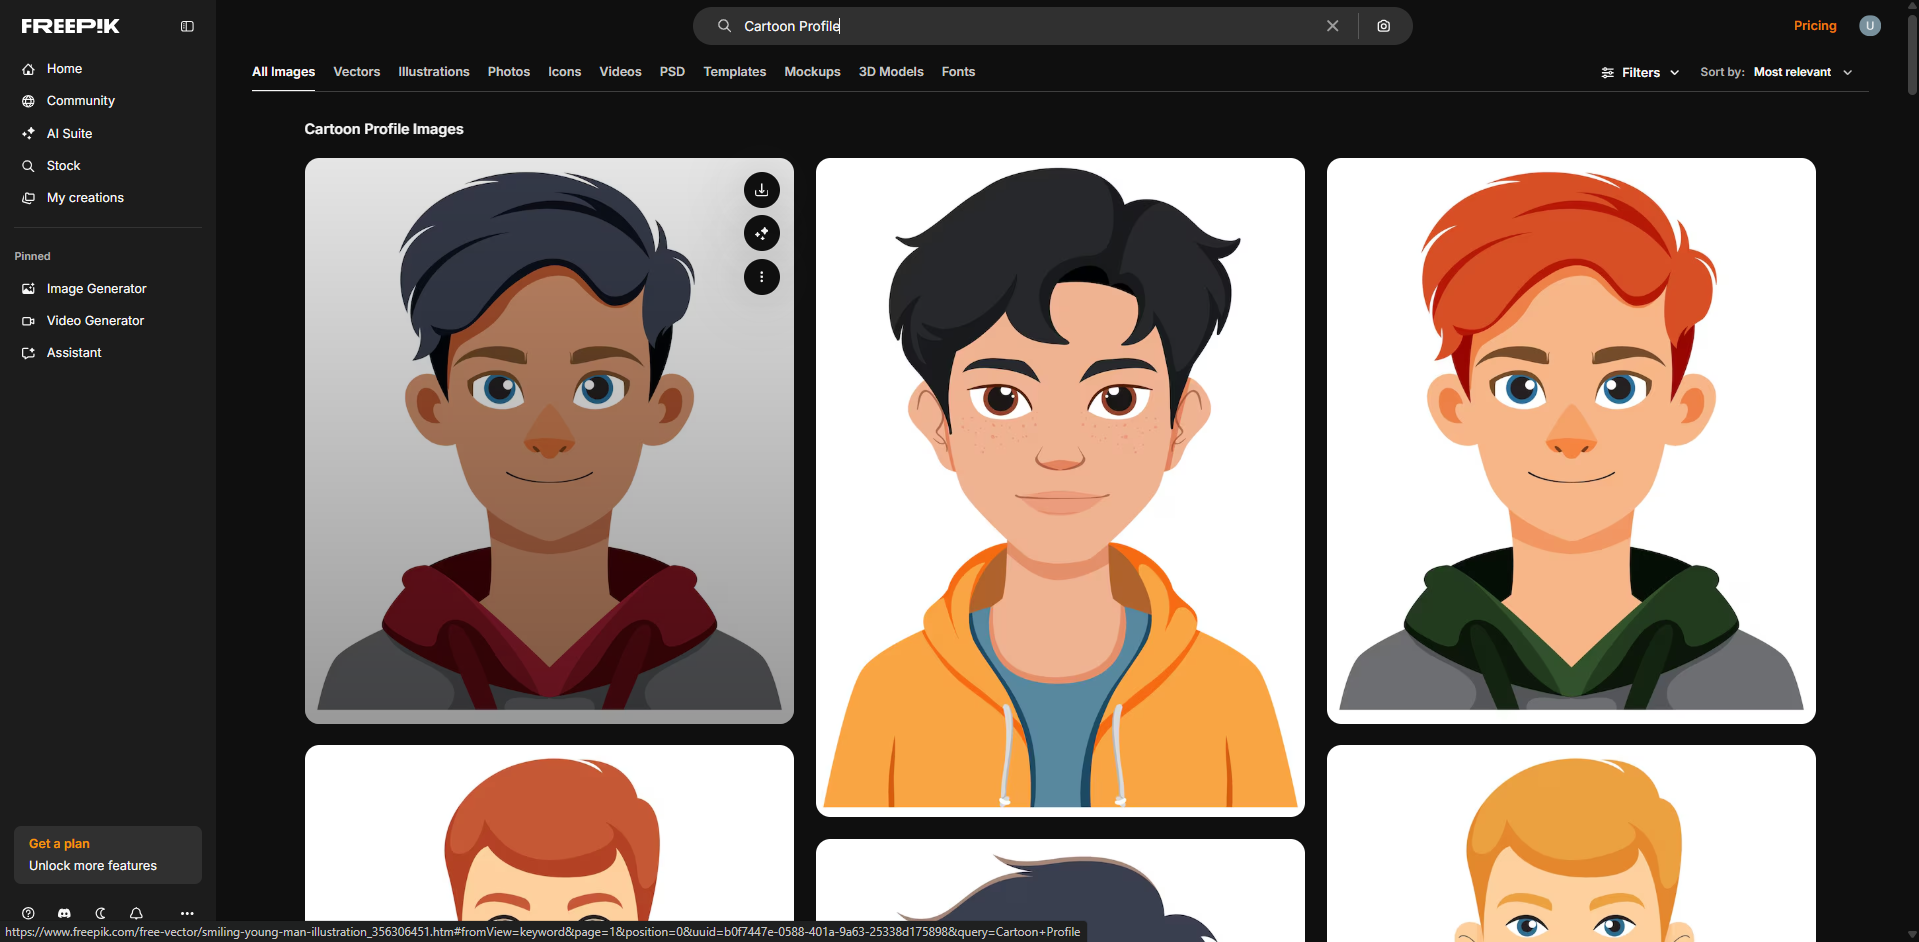Switch to the Fonts tab
The width and height of the screenshot is (1919, 942).
pyautogui.click(x=958, y=72)
